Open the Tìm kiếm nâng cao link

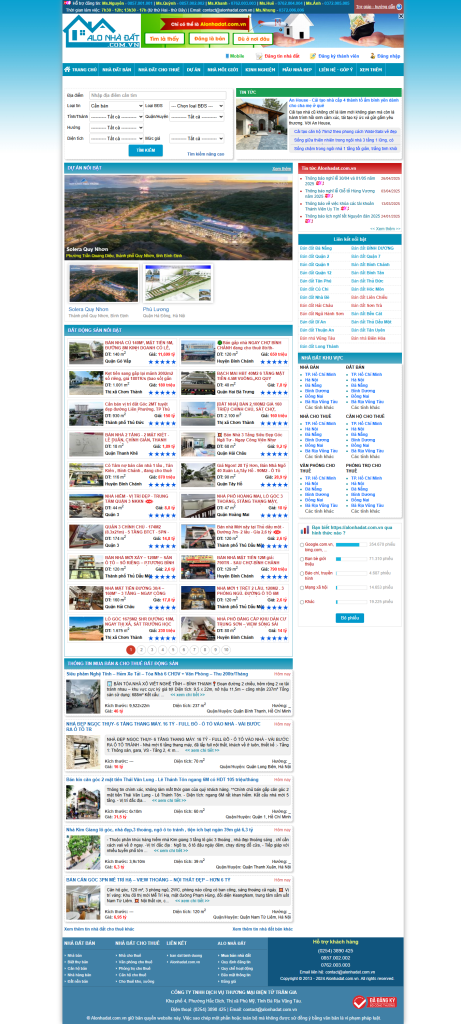pyautogui.click(x=206, y=154)
